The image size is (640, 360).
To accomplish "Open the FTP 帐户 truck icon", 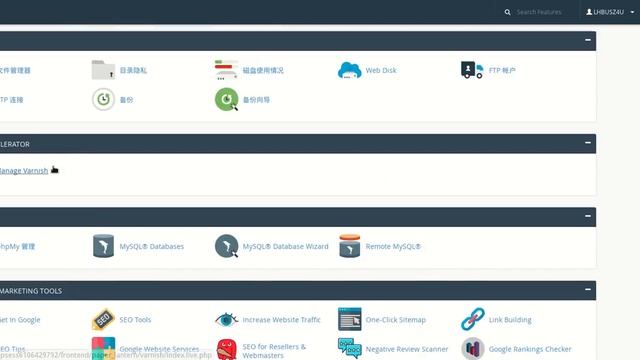I will [x=472, y=70].
